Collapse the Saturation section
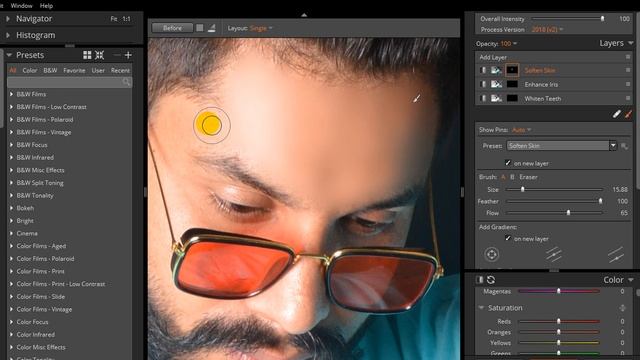The width and height of the screenshot is (640, 360). 481,308
